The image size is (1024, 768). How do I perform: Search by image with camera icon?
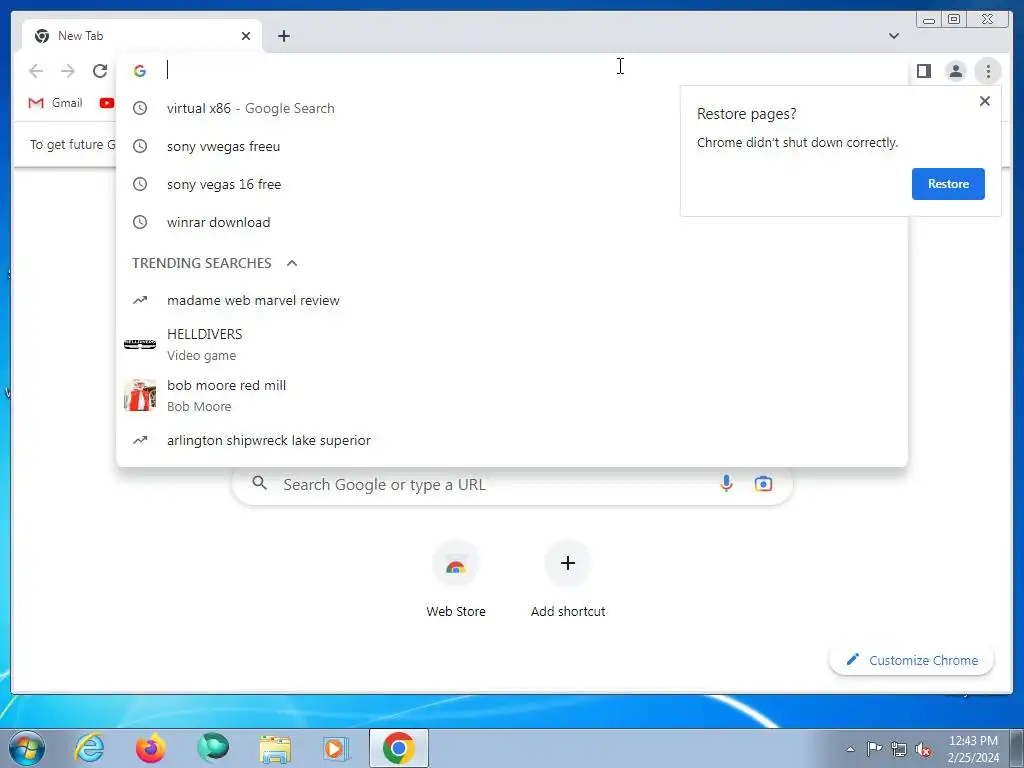click(763, 484)
